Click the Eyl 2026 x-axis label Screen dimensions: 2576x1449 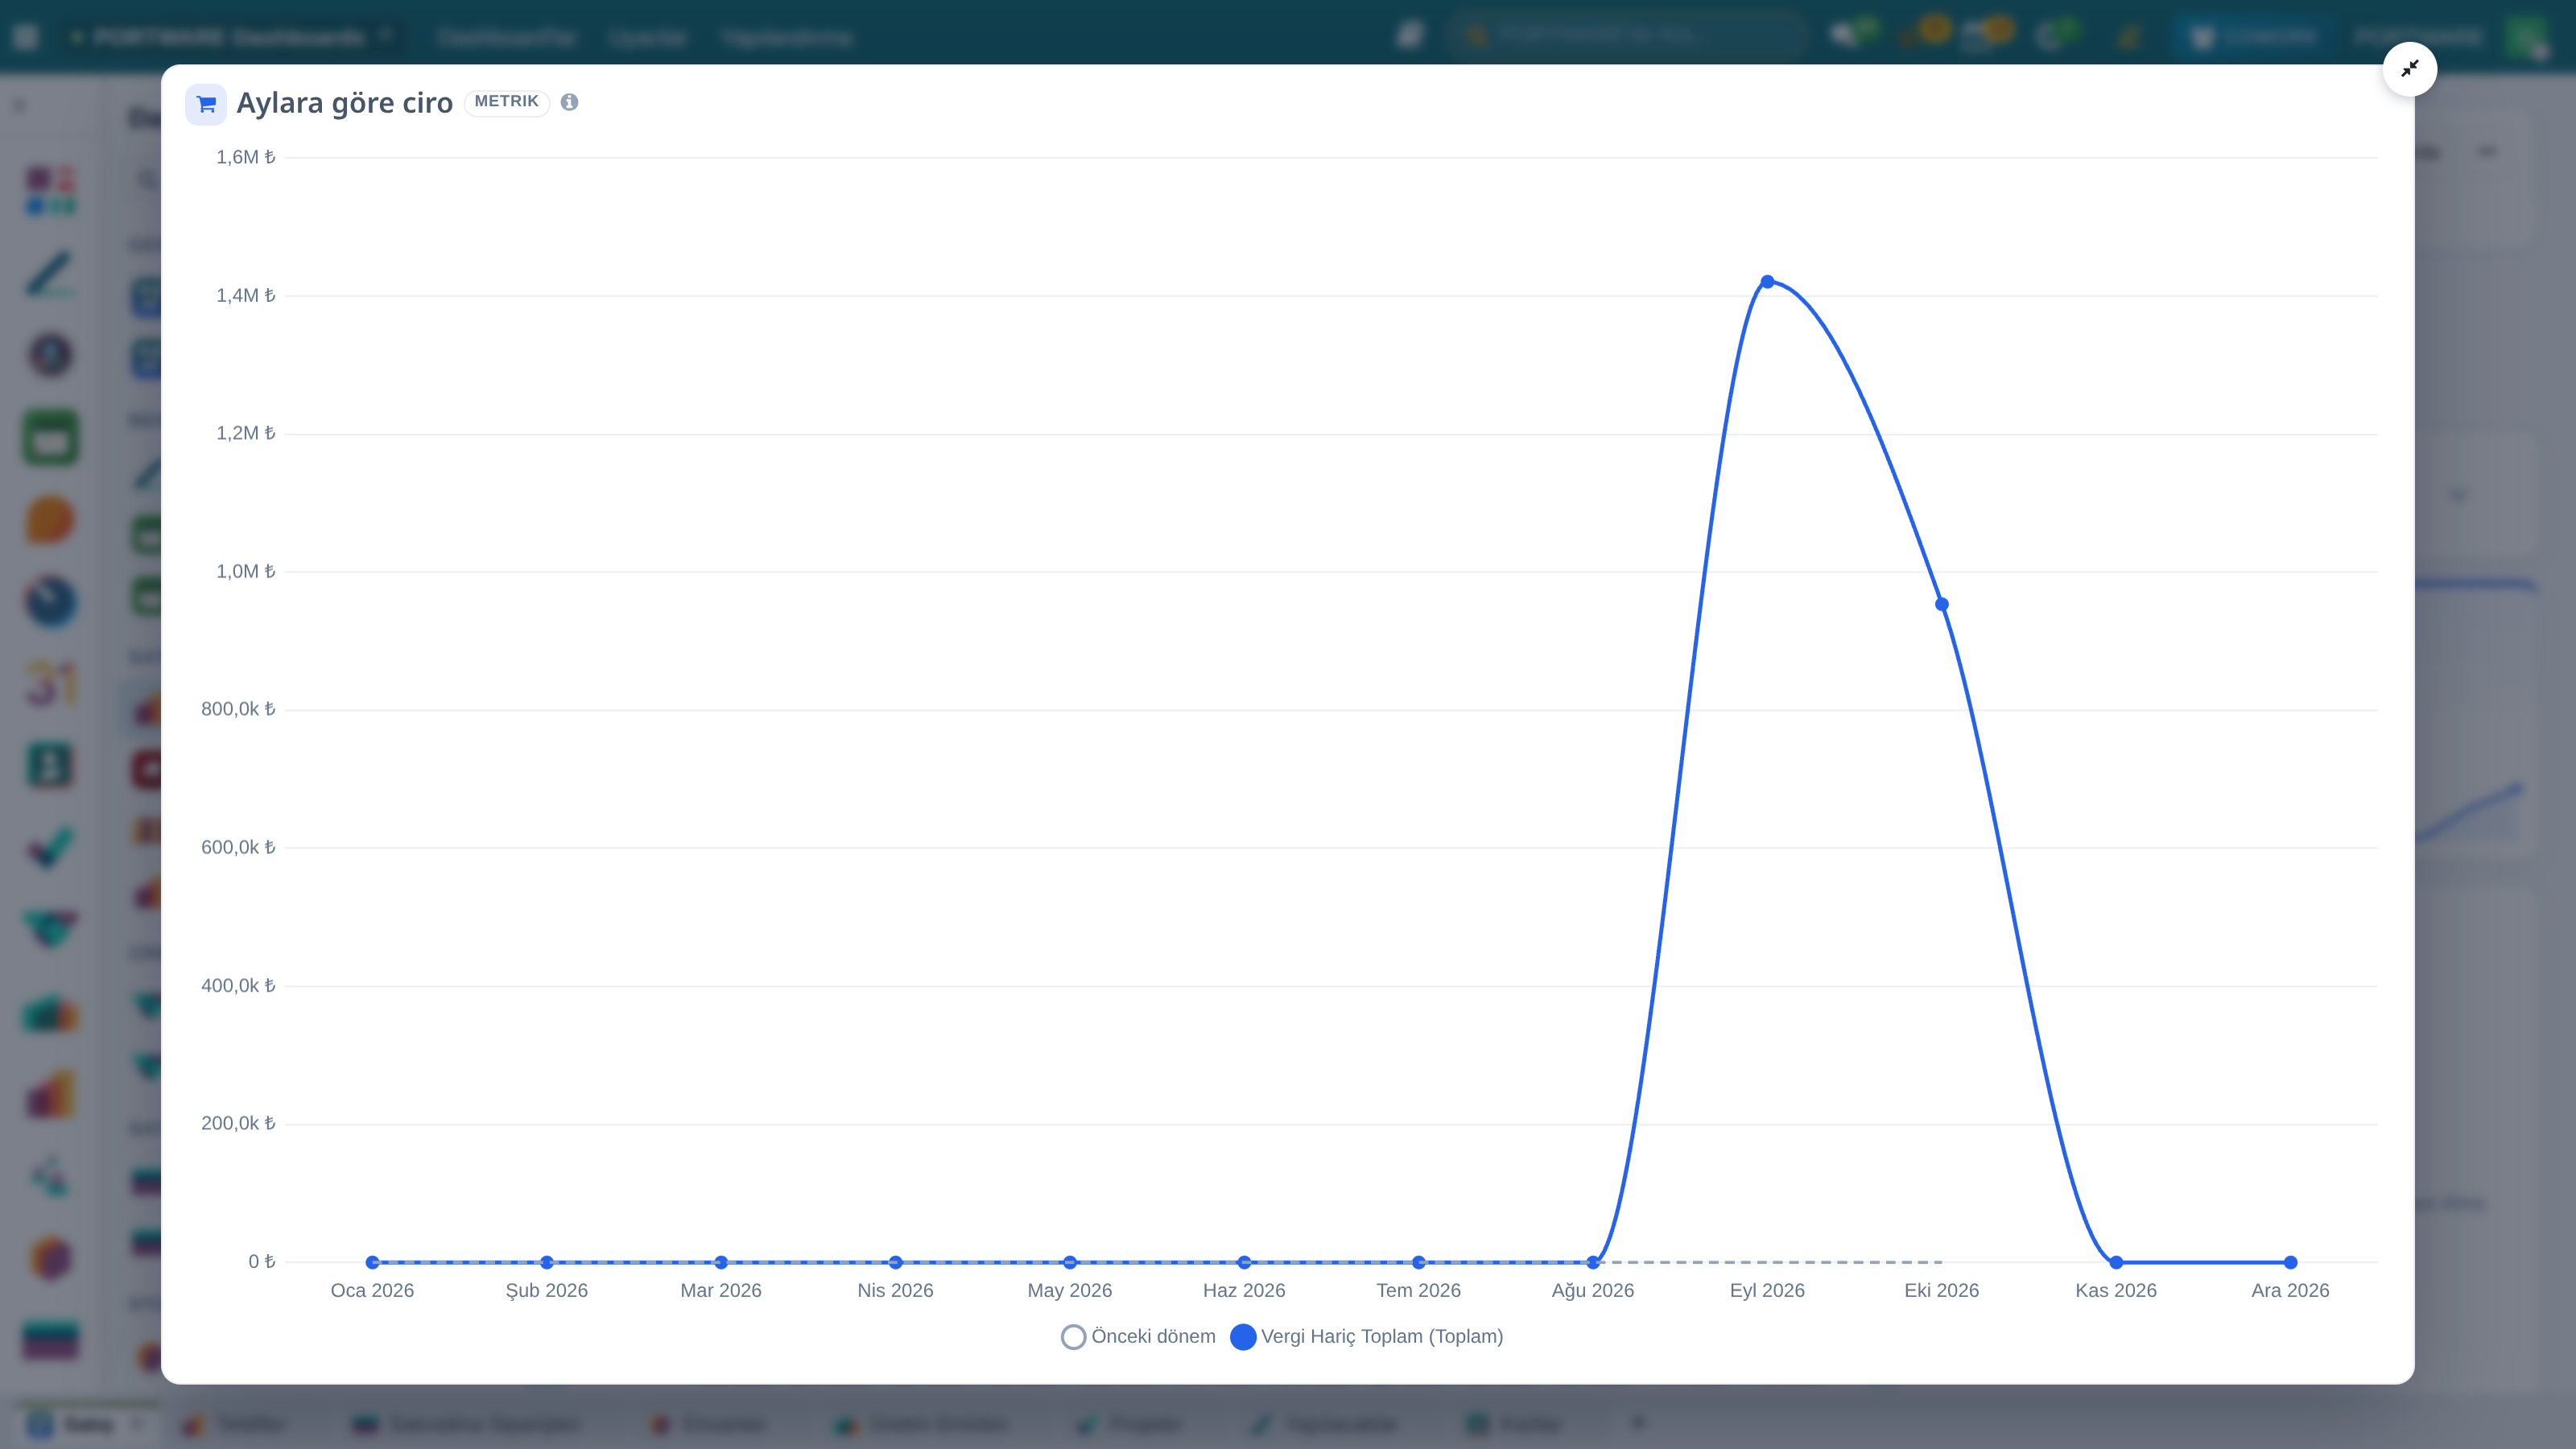1767,1290
